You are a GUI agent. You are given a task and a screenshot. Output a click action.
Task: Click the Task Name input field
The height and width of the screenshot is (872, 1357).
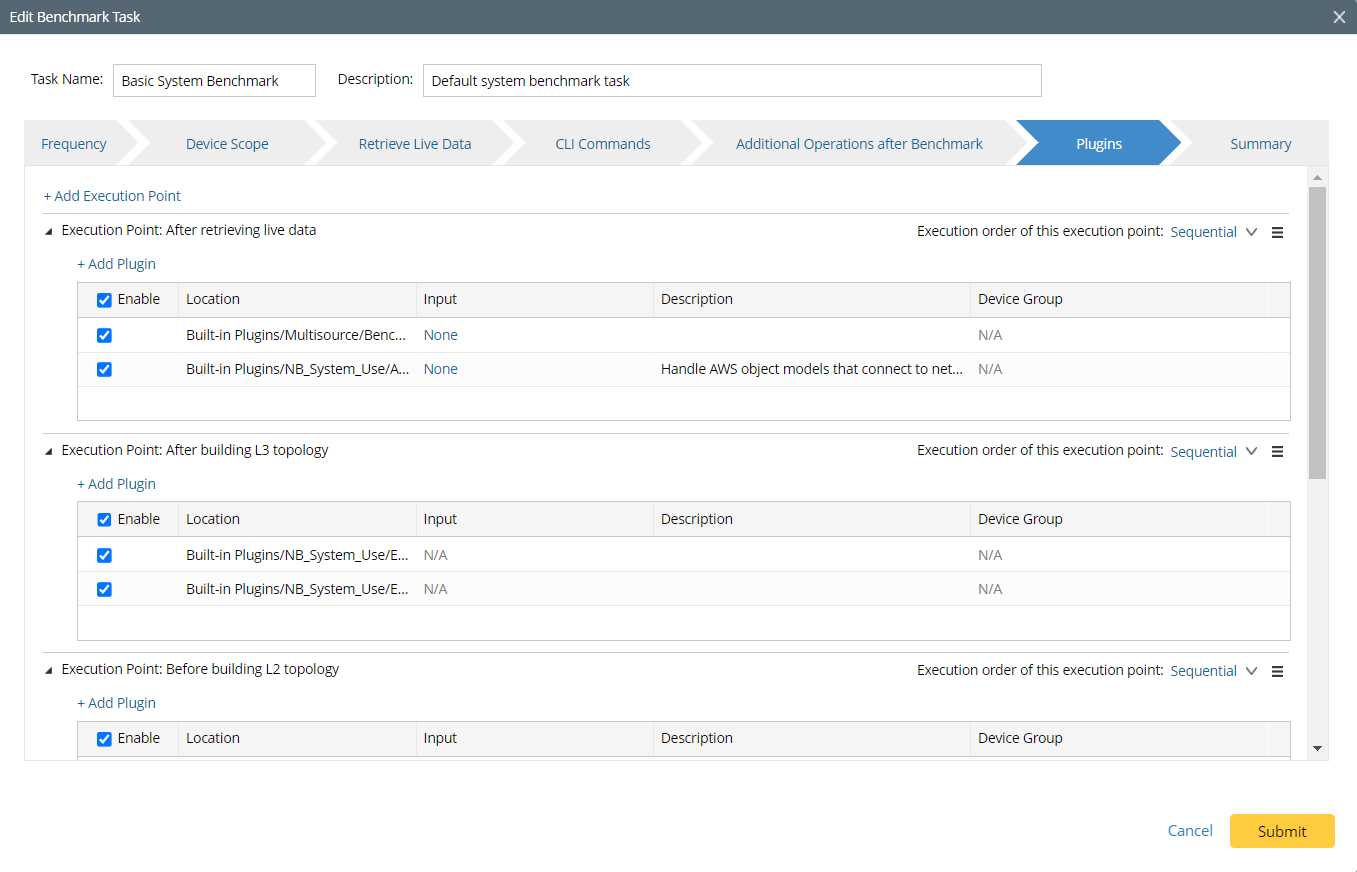(x=215, y=81)
